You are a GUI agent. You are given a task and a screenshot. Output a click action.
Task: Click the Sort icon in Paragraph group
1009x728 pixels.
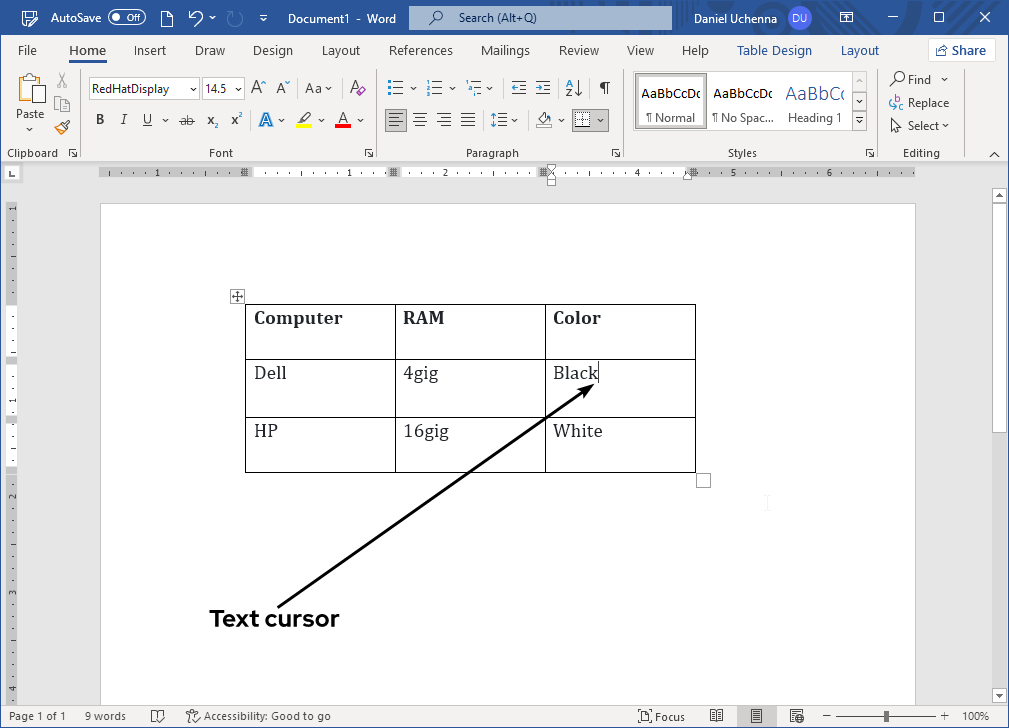coord(574,88)
